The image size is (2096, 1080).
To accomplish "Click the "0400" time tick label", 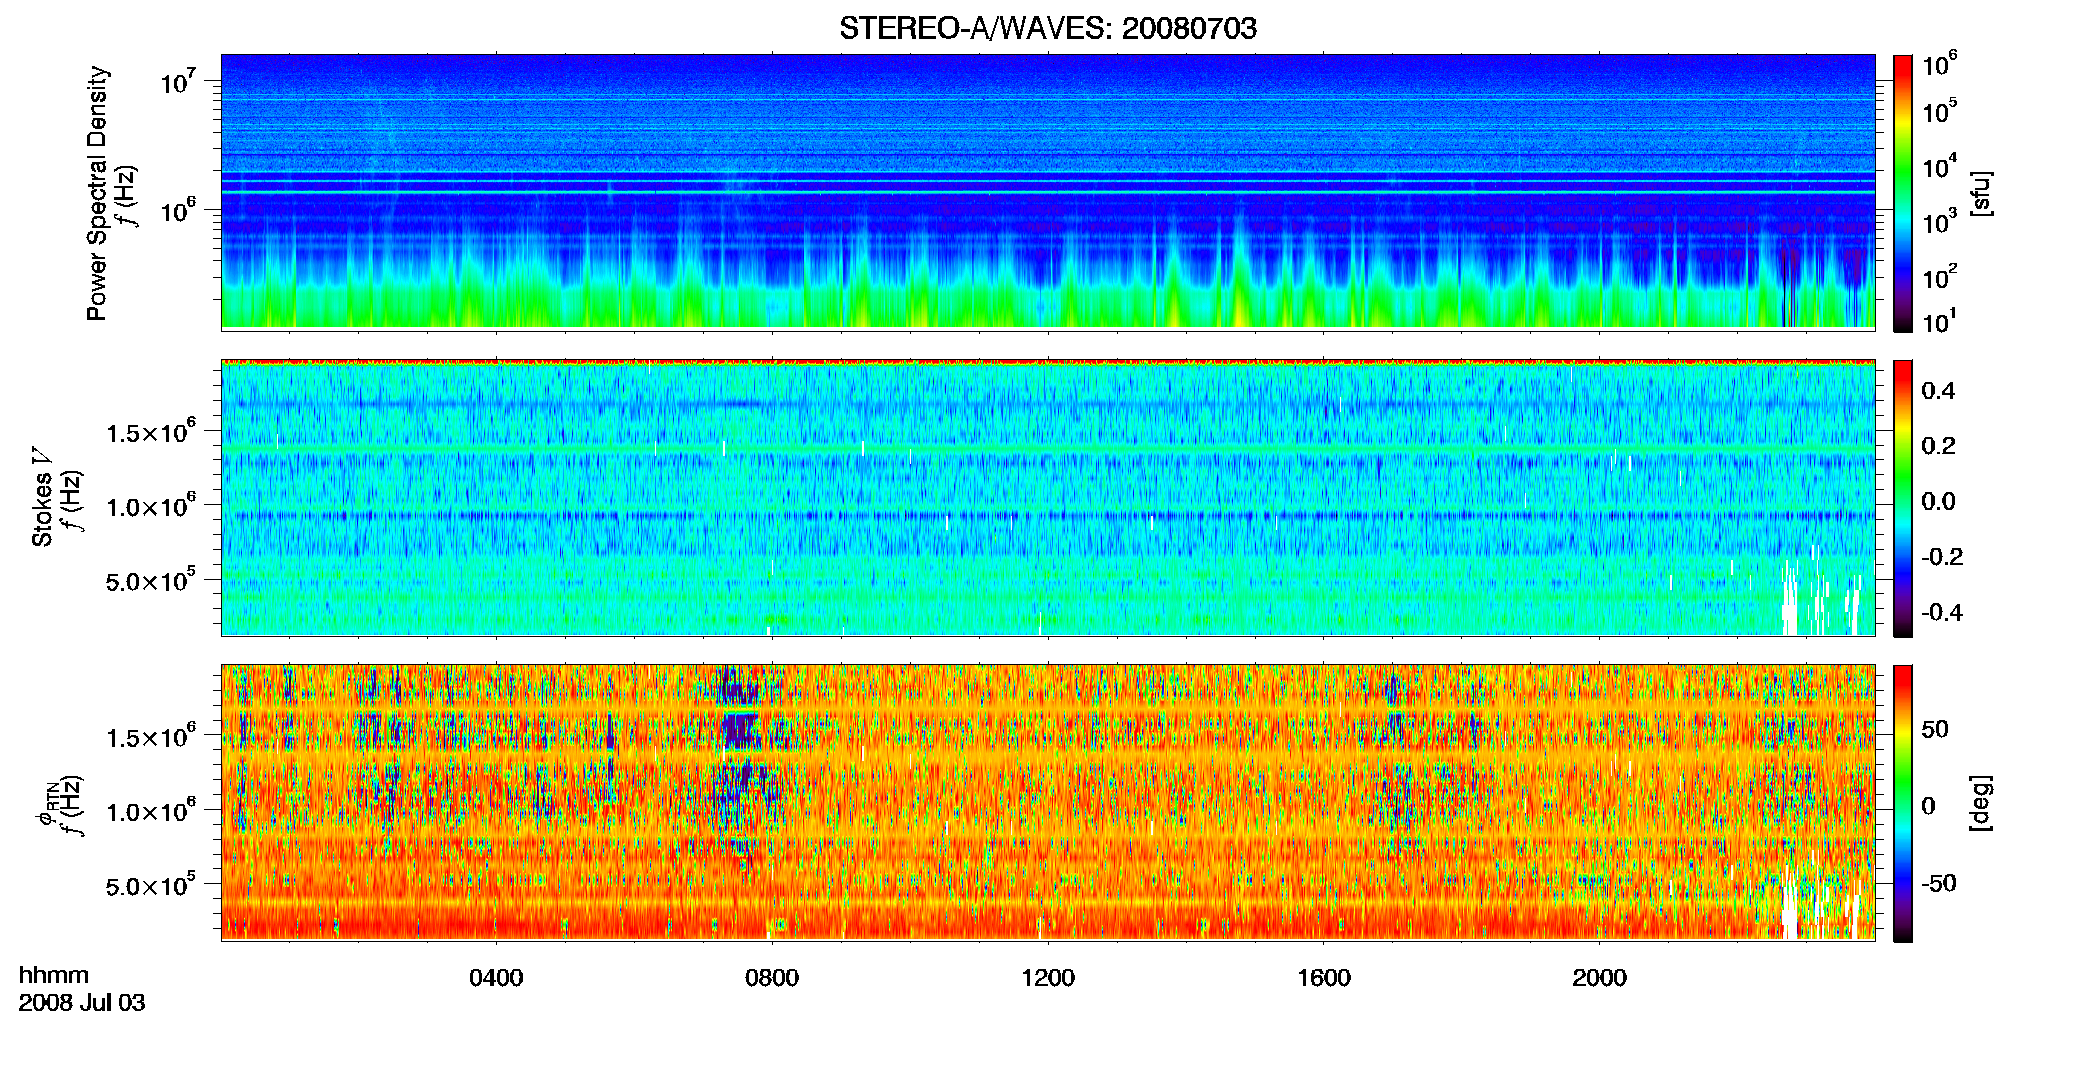I will 496,977.
